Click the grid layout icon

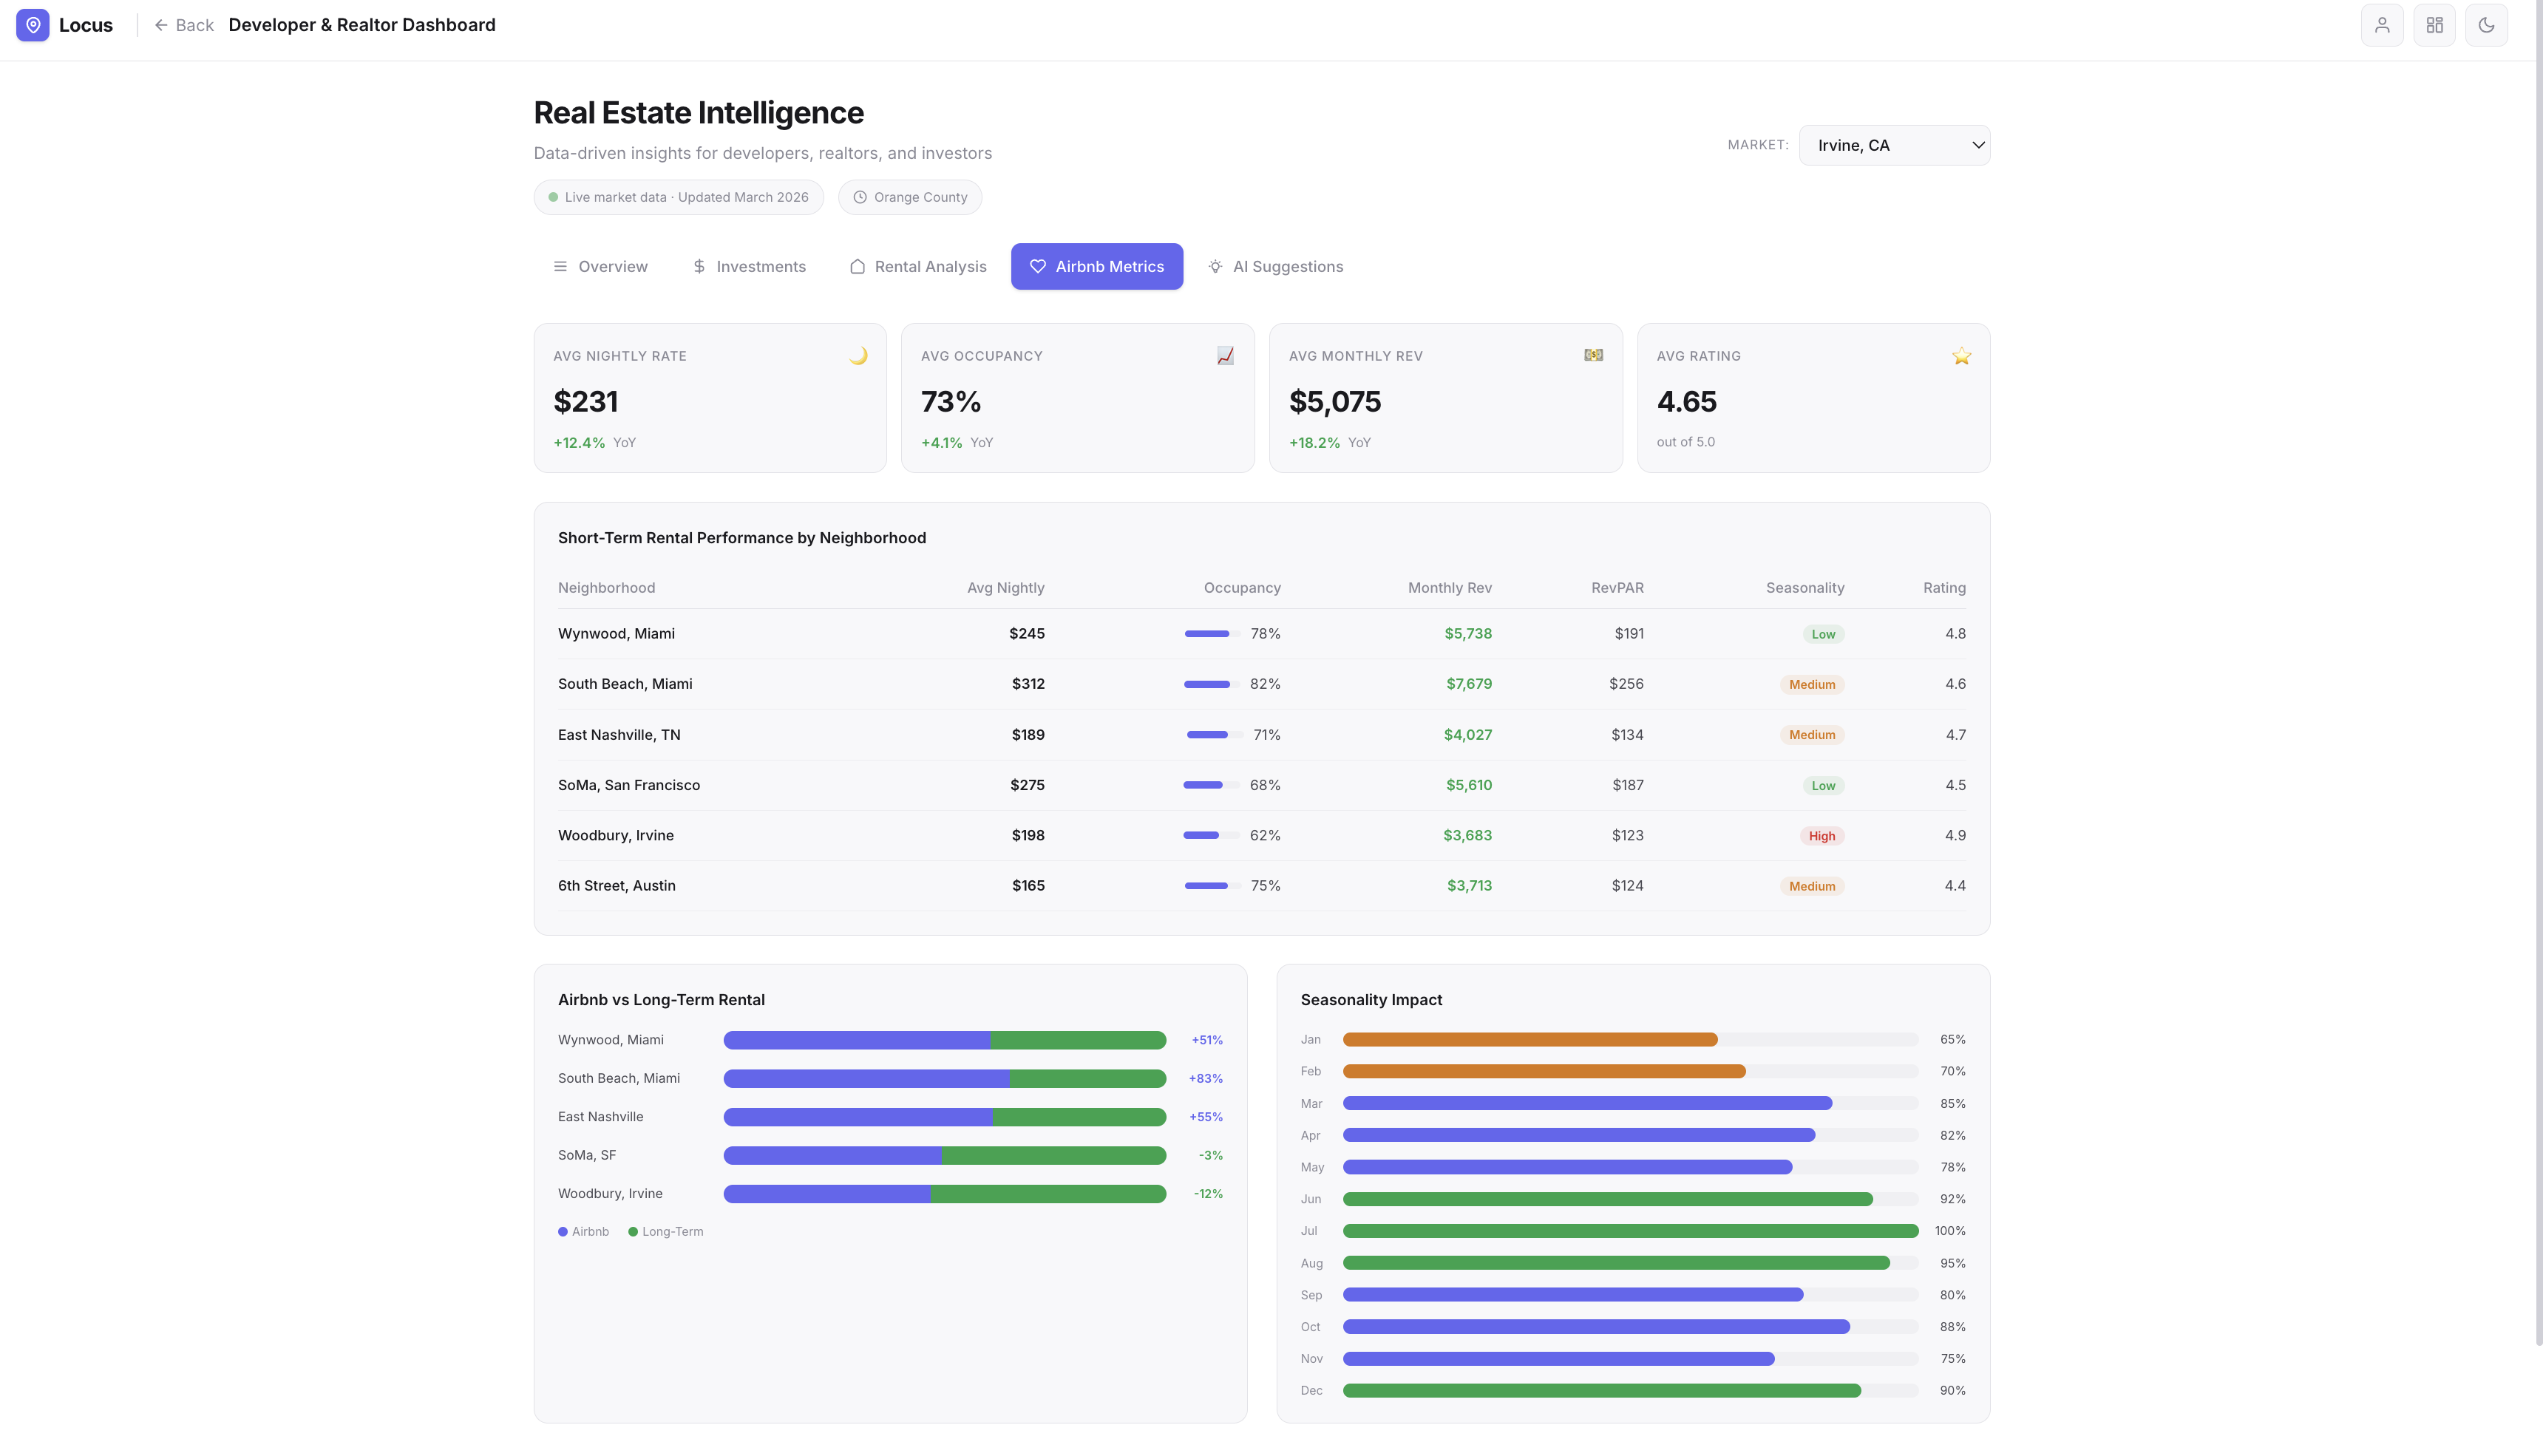tap(2434, 25)
